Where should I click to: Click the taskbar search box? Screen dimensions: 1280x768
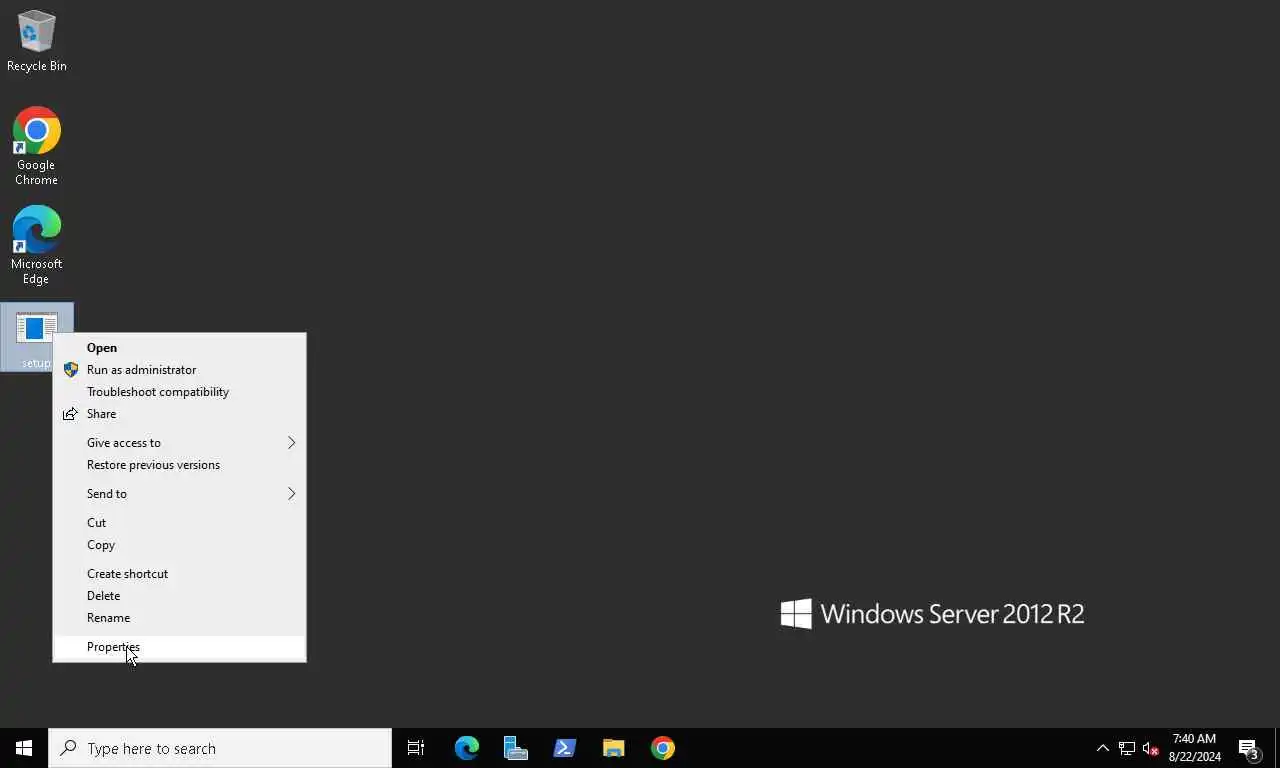(220, 748)
